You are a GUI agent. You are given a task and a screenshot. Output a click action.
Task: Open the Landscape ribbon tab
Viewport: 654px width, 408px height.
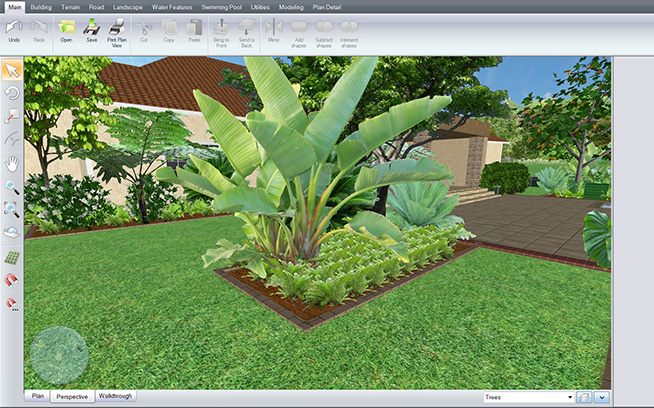pyautogui.click(x=127, y=6)
